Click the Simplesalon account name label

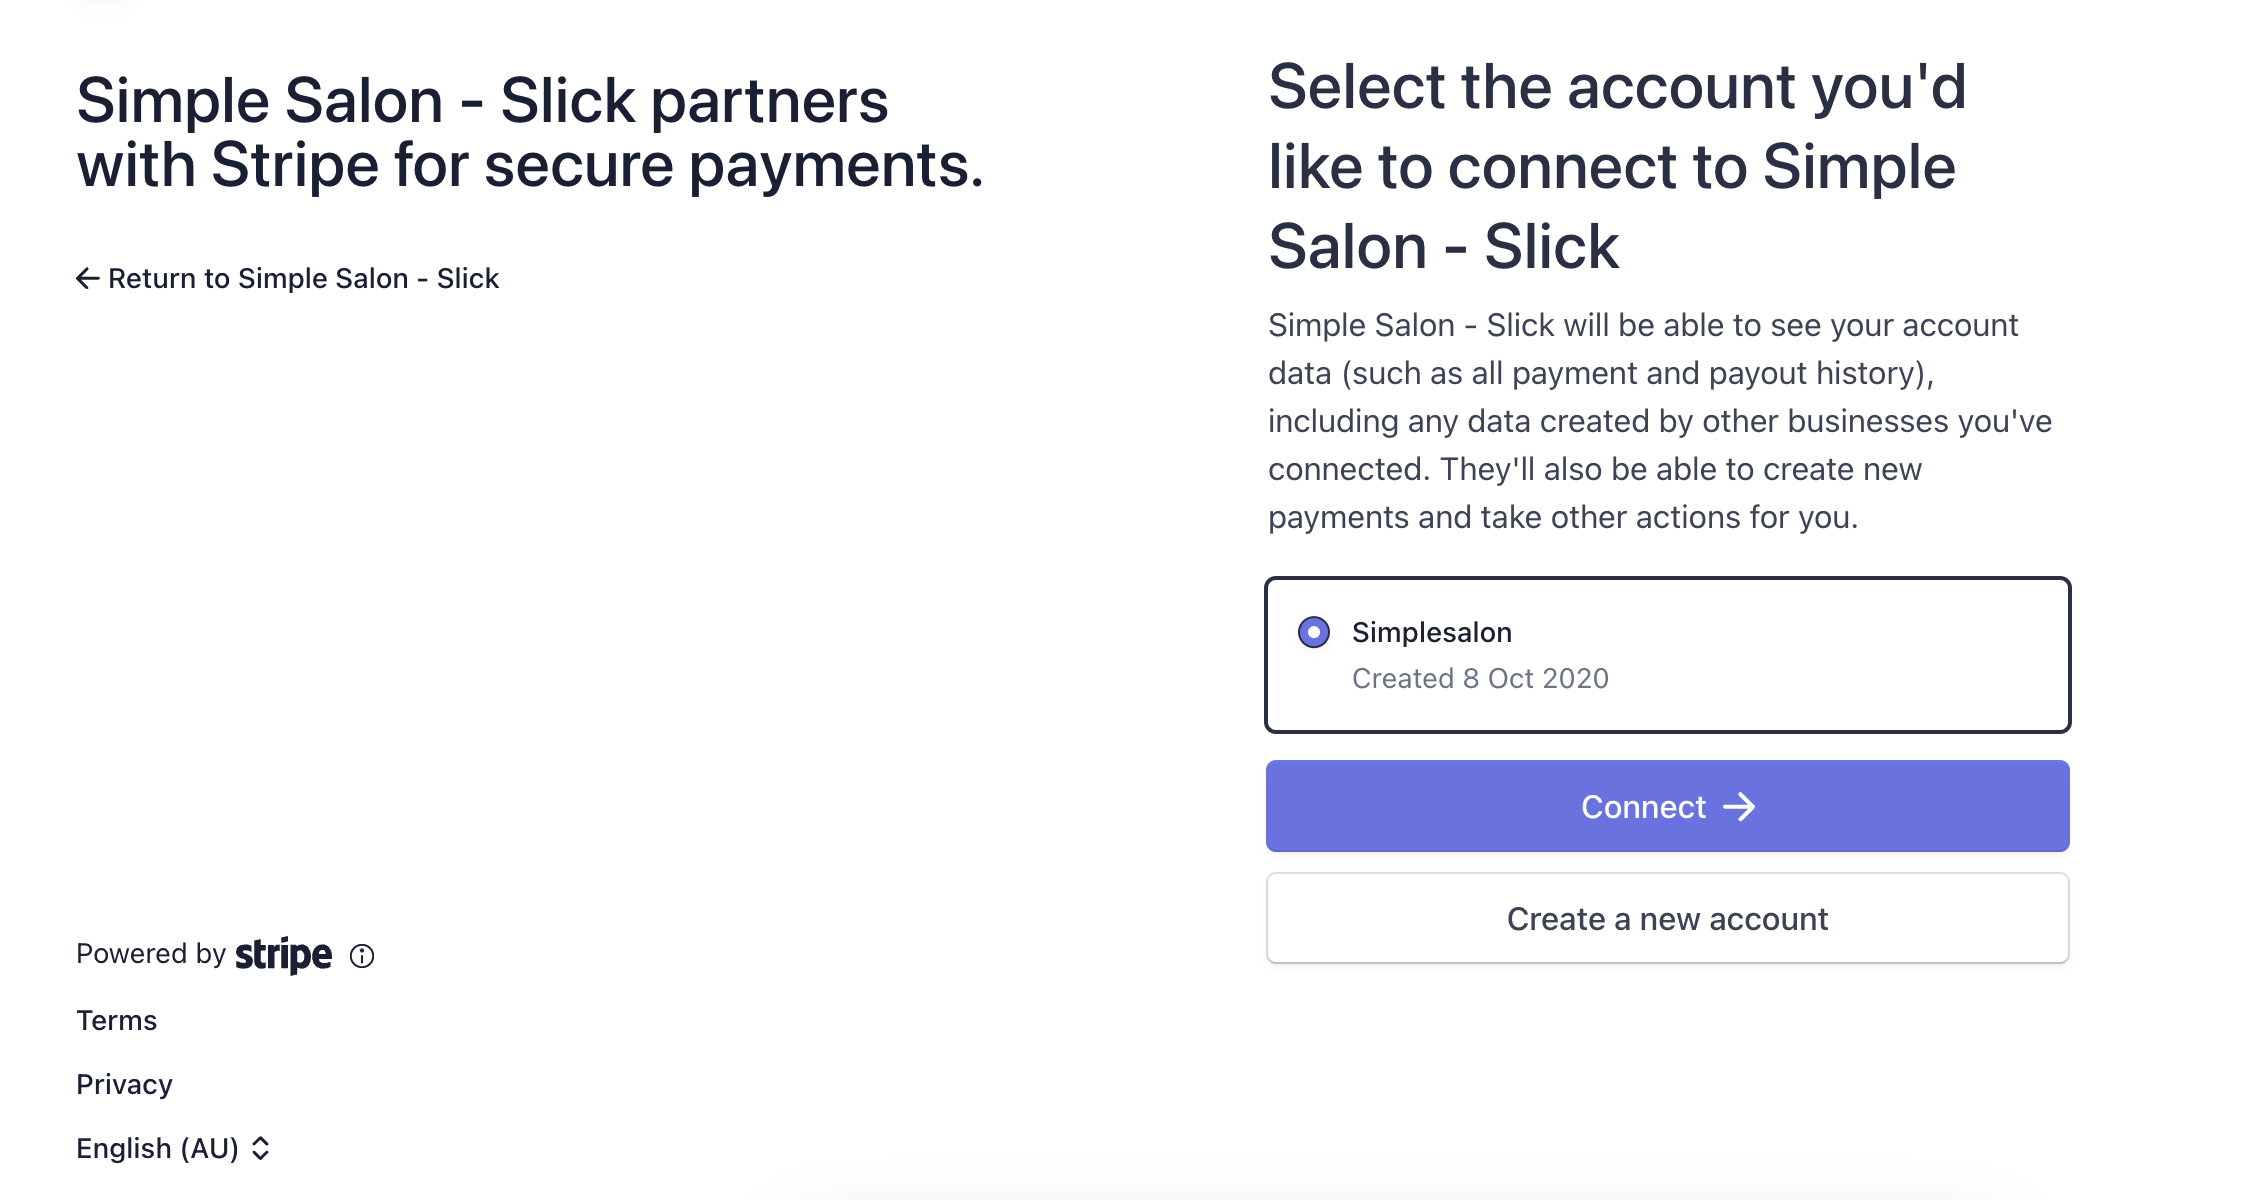pos(1432,632)
